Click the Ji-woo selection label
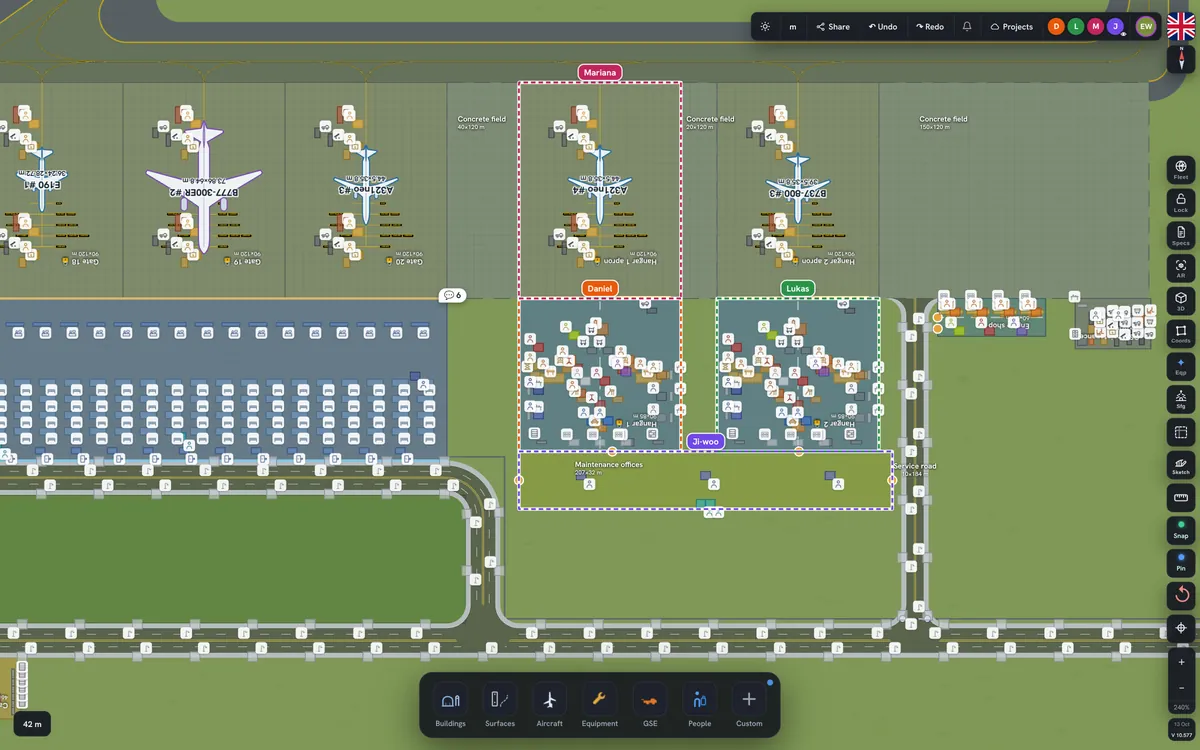Image resolution: width=1200 pixels, height=750 pixels. [x=705, y=442]
